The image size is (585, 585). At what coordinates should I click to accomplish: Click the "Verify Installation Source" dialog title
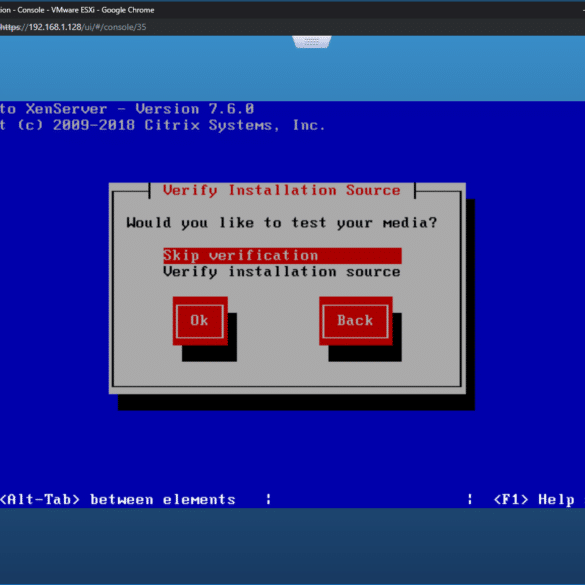pyautogui.click(x=282, y=190)
